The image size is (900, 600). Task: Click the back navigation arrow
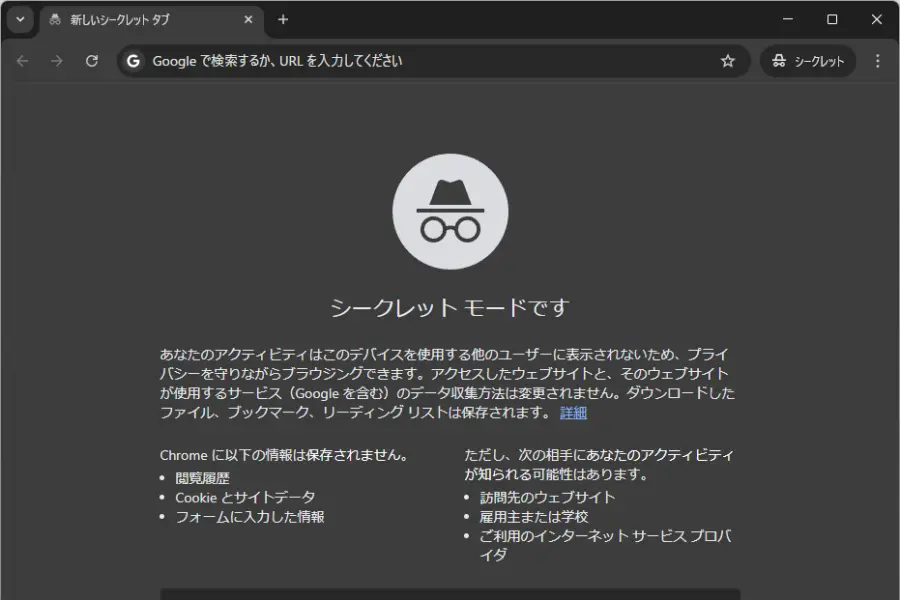(22, 61)
